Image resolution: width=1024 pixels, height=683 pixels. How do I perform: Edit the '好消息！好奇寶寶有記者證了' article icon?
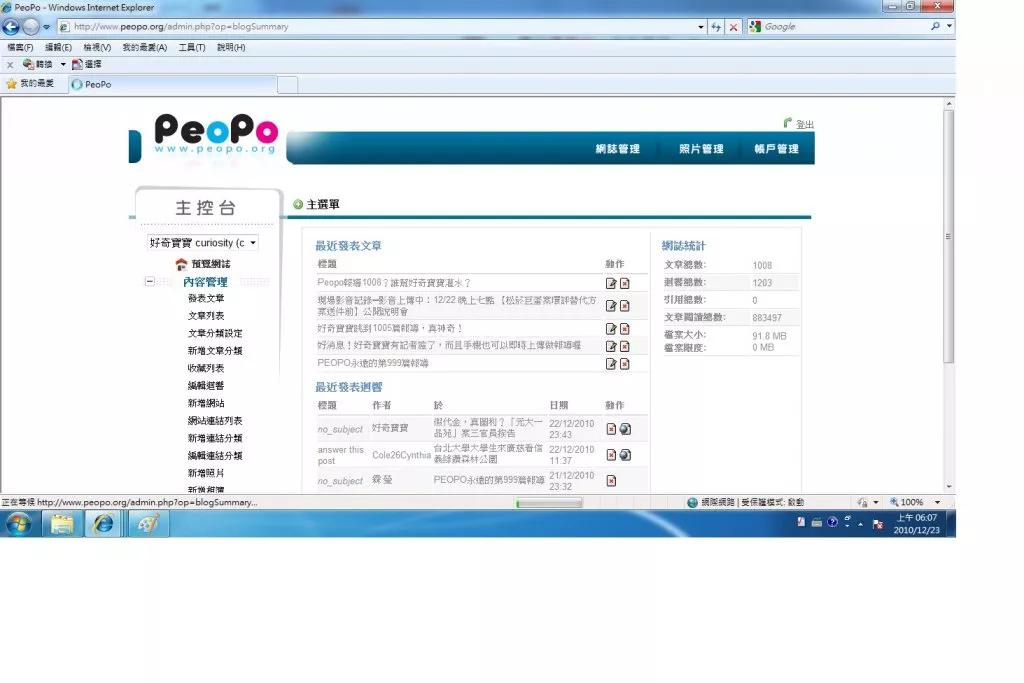tap(611, 346)
